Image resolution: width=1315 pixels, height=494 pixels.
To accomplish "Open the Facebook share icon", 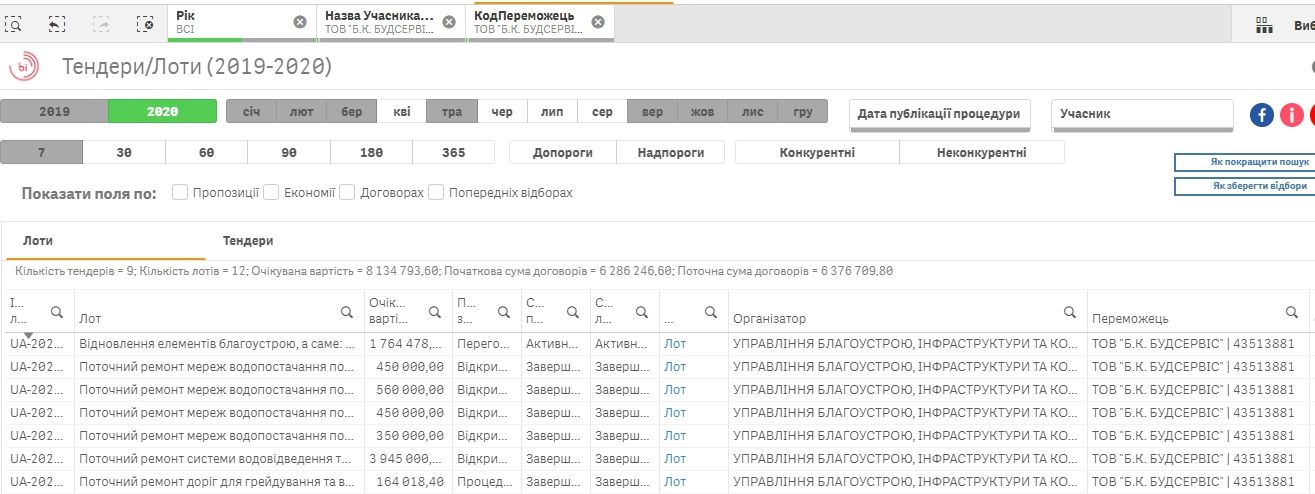I will [1262, 115].
